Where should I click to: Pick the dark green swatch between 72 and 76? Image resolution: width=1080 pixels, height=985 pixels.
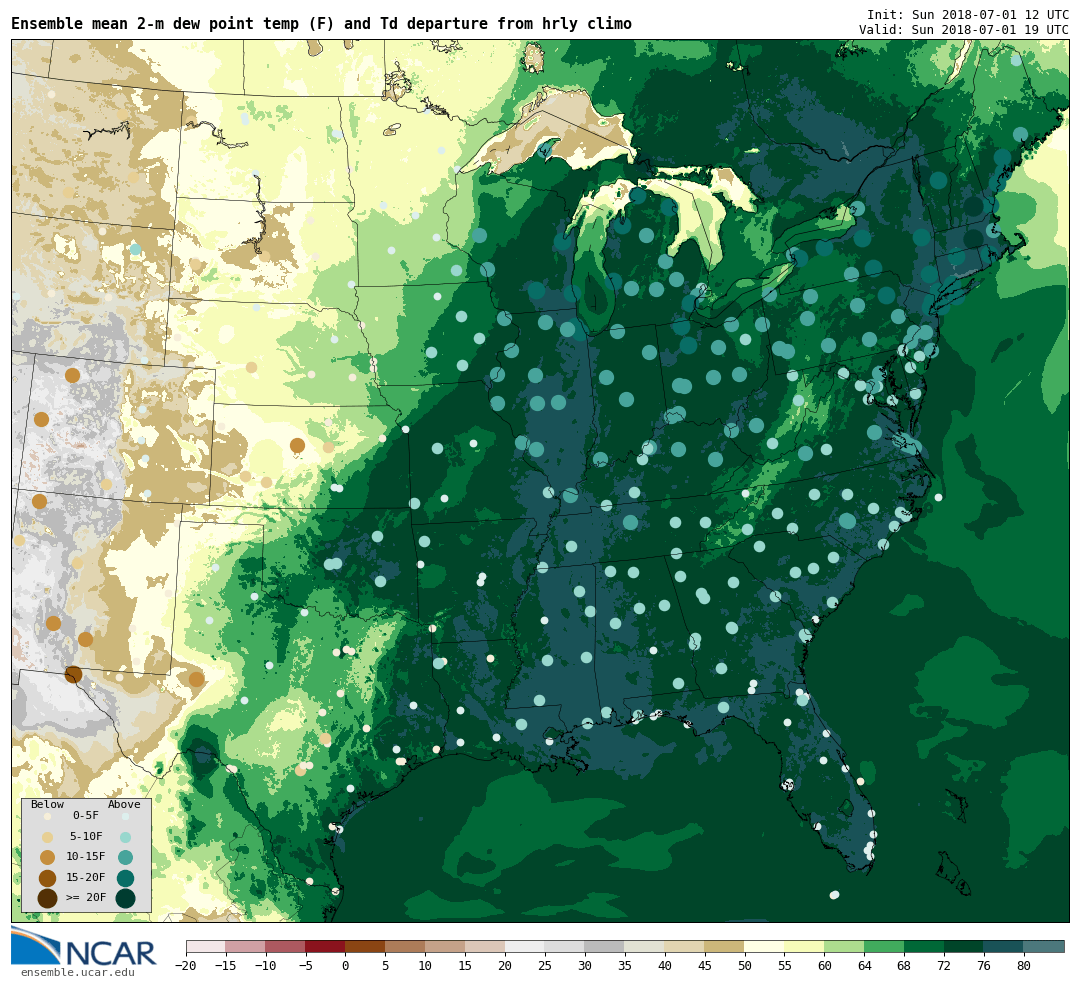pyautogui.click(x=965, y=946)
